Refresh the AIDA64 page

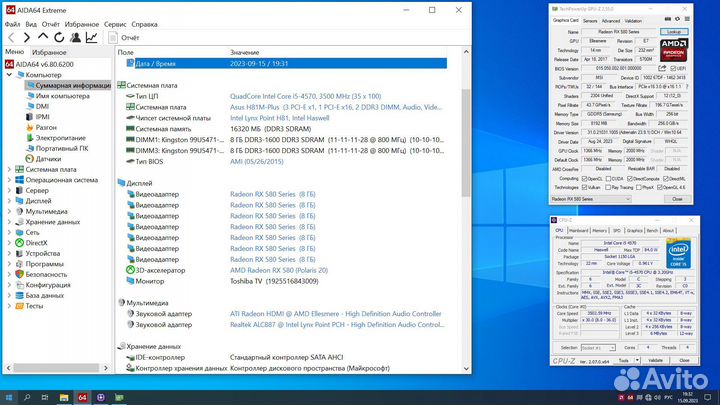pyautogui.click(x=59, y=38)
